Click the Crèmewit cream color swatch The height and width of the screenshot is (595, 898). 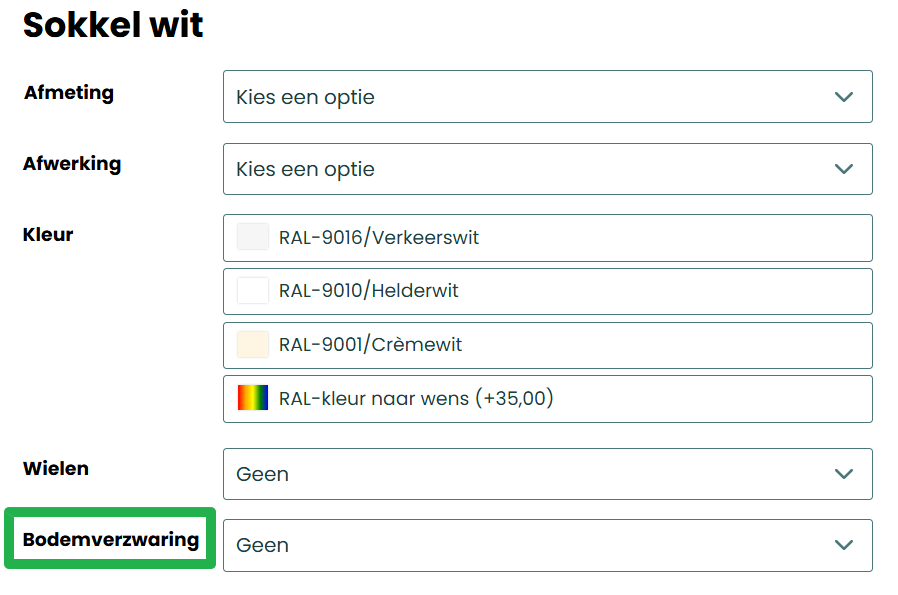pos(253,345)
